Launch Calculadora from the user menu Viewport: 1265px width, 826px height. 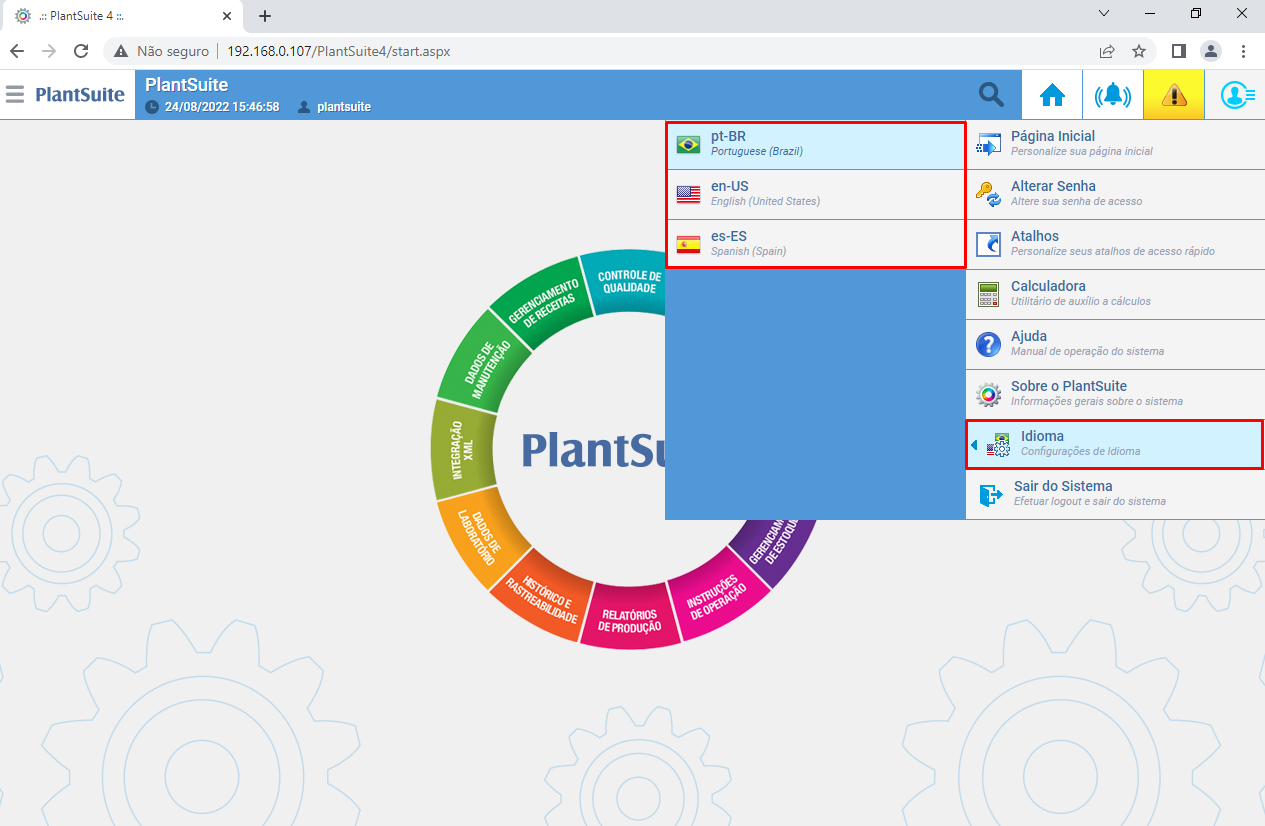point(1115,295)
